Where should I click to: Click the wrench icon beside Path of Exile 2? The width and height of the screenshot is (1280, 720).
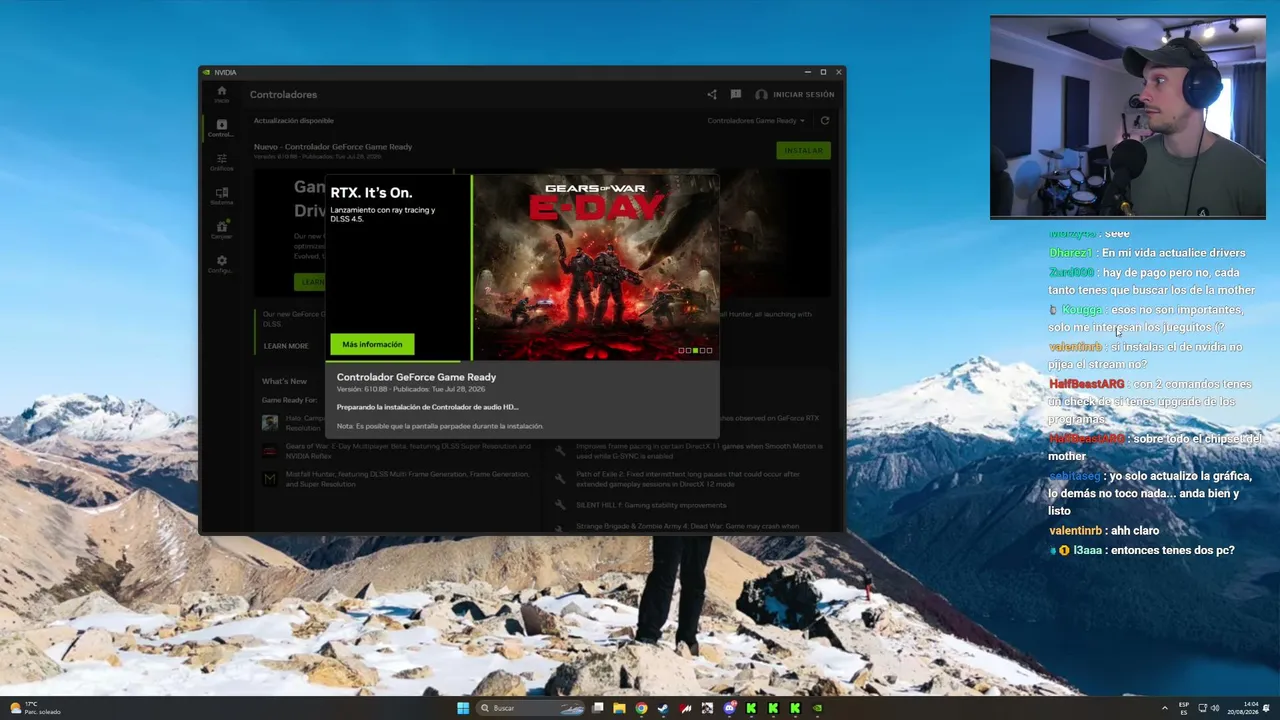coord(560,479)
